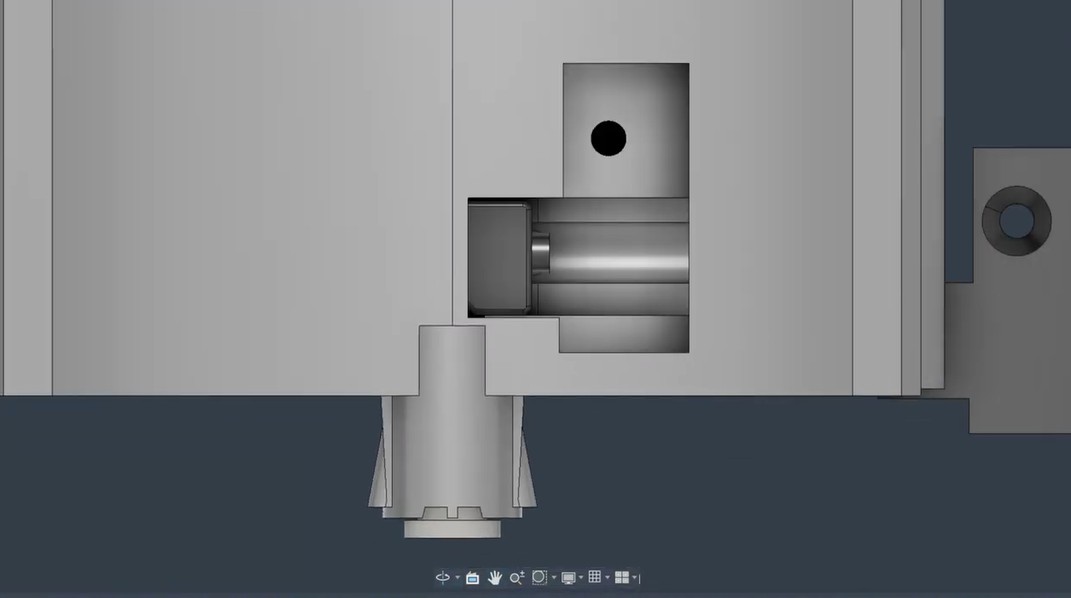
Task: Select the countersunk hole on right bracket
Action: click(x=1016, y=220)
